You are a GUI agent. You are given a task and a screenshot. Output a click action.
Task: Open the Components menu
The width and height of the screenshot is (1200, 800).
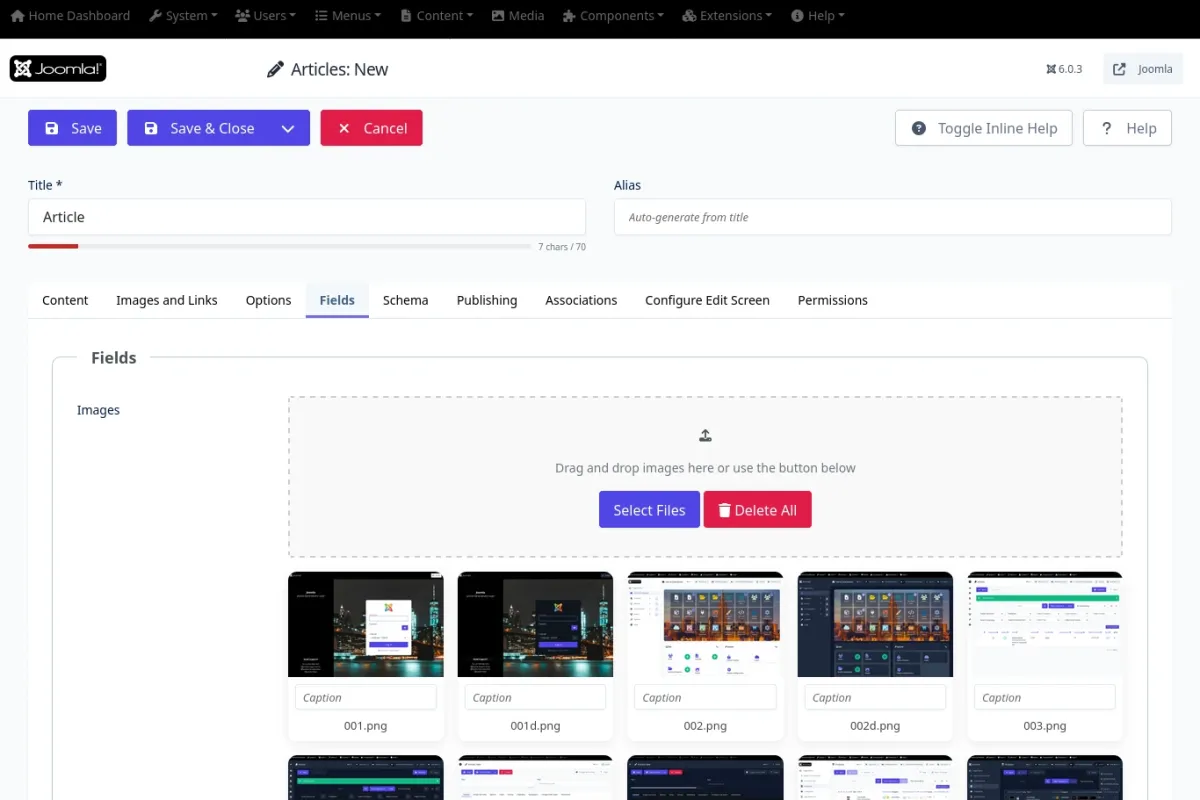coord(614,16)
